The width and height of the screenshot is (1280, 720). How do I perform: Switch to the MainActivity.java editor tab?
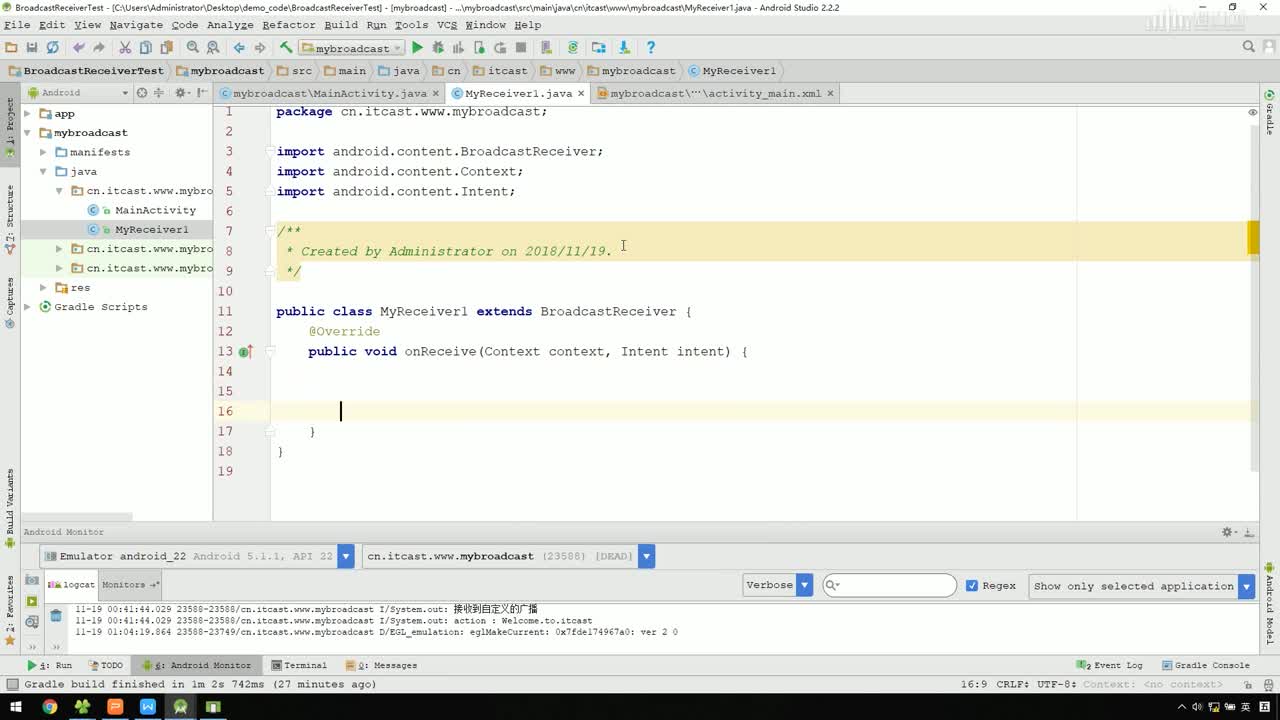coord(330,93)
